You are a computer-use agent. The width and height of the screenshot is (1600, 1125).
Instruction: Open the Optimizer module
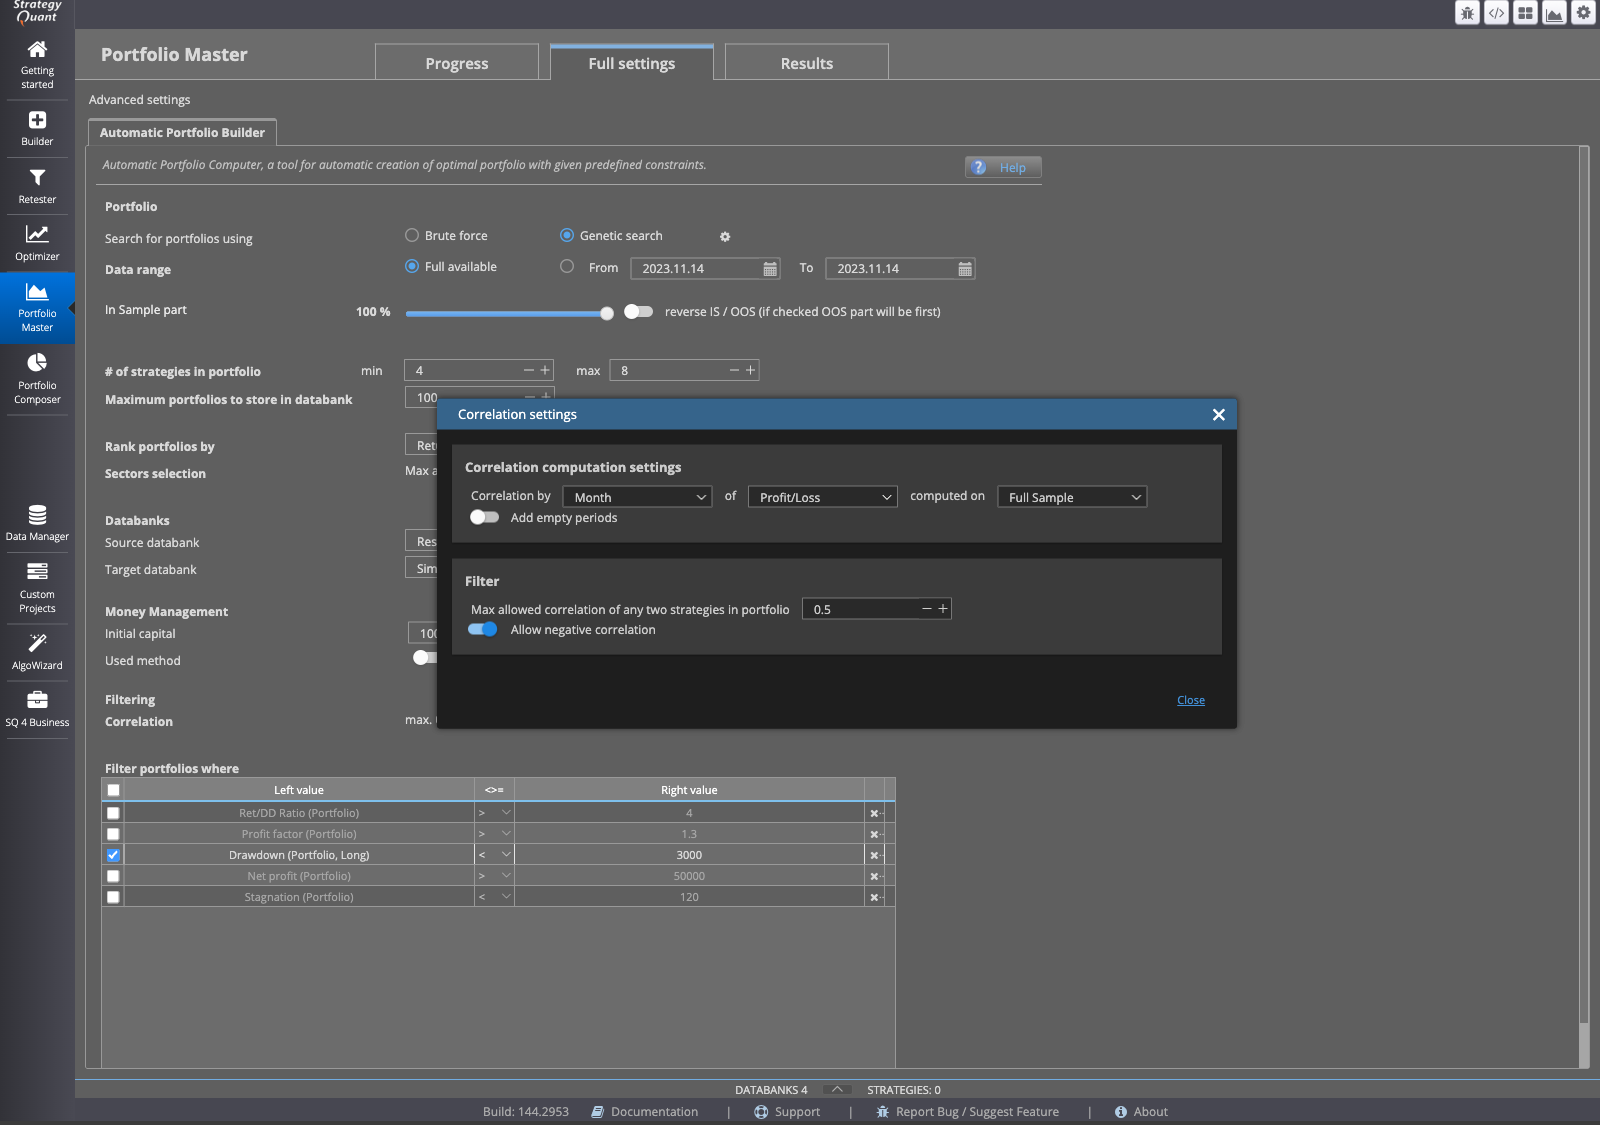[37, 243]
